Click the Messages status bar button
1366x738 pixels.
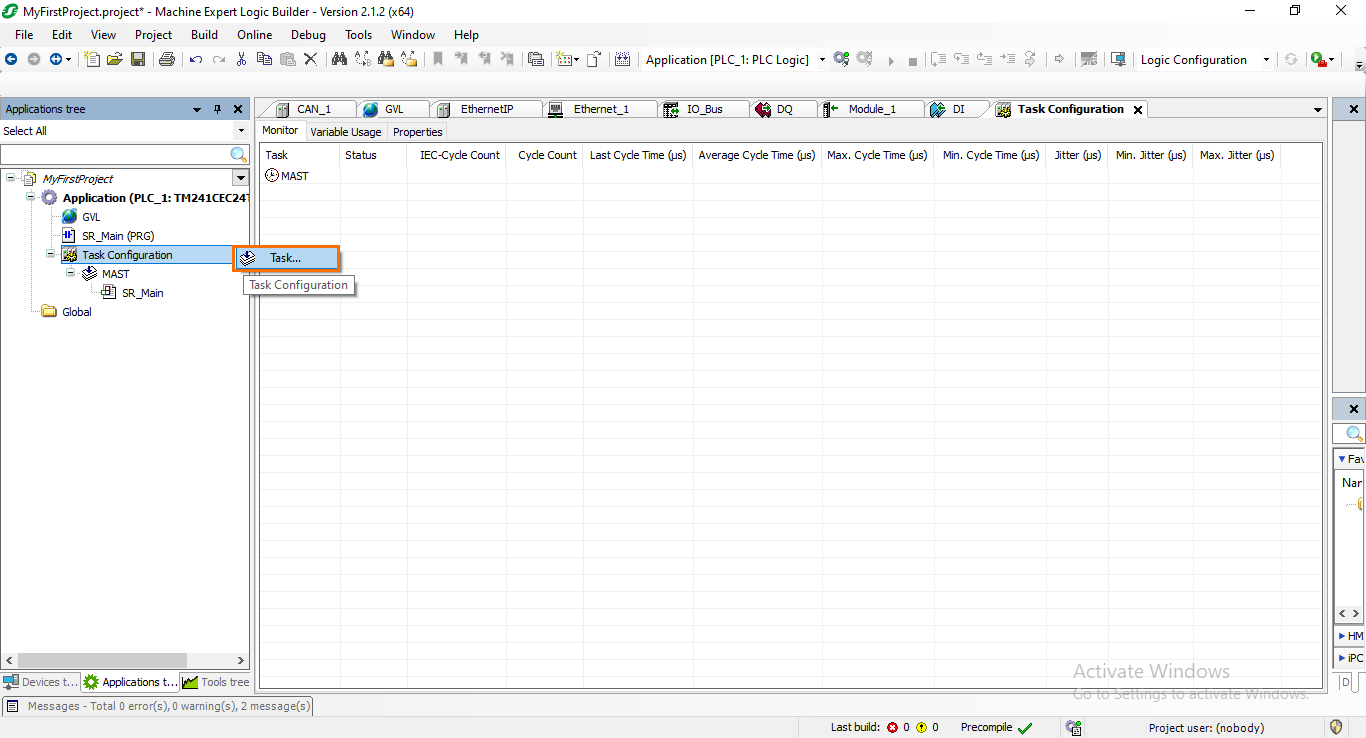click(159, 706)
